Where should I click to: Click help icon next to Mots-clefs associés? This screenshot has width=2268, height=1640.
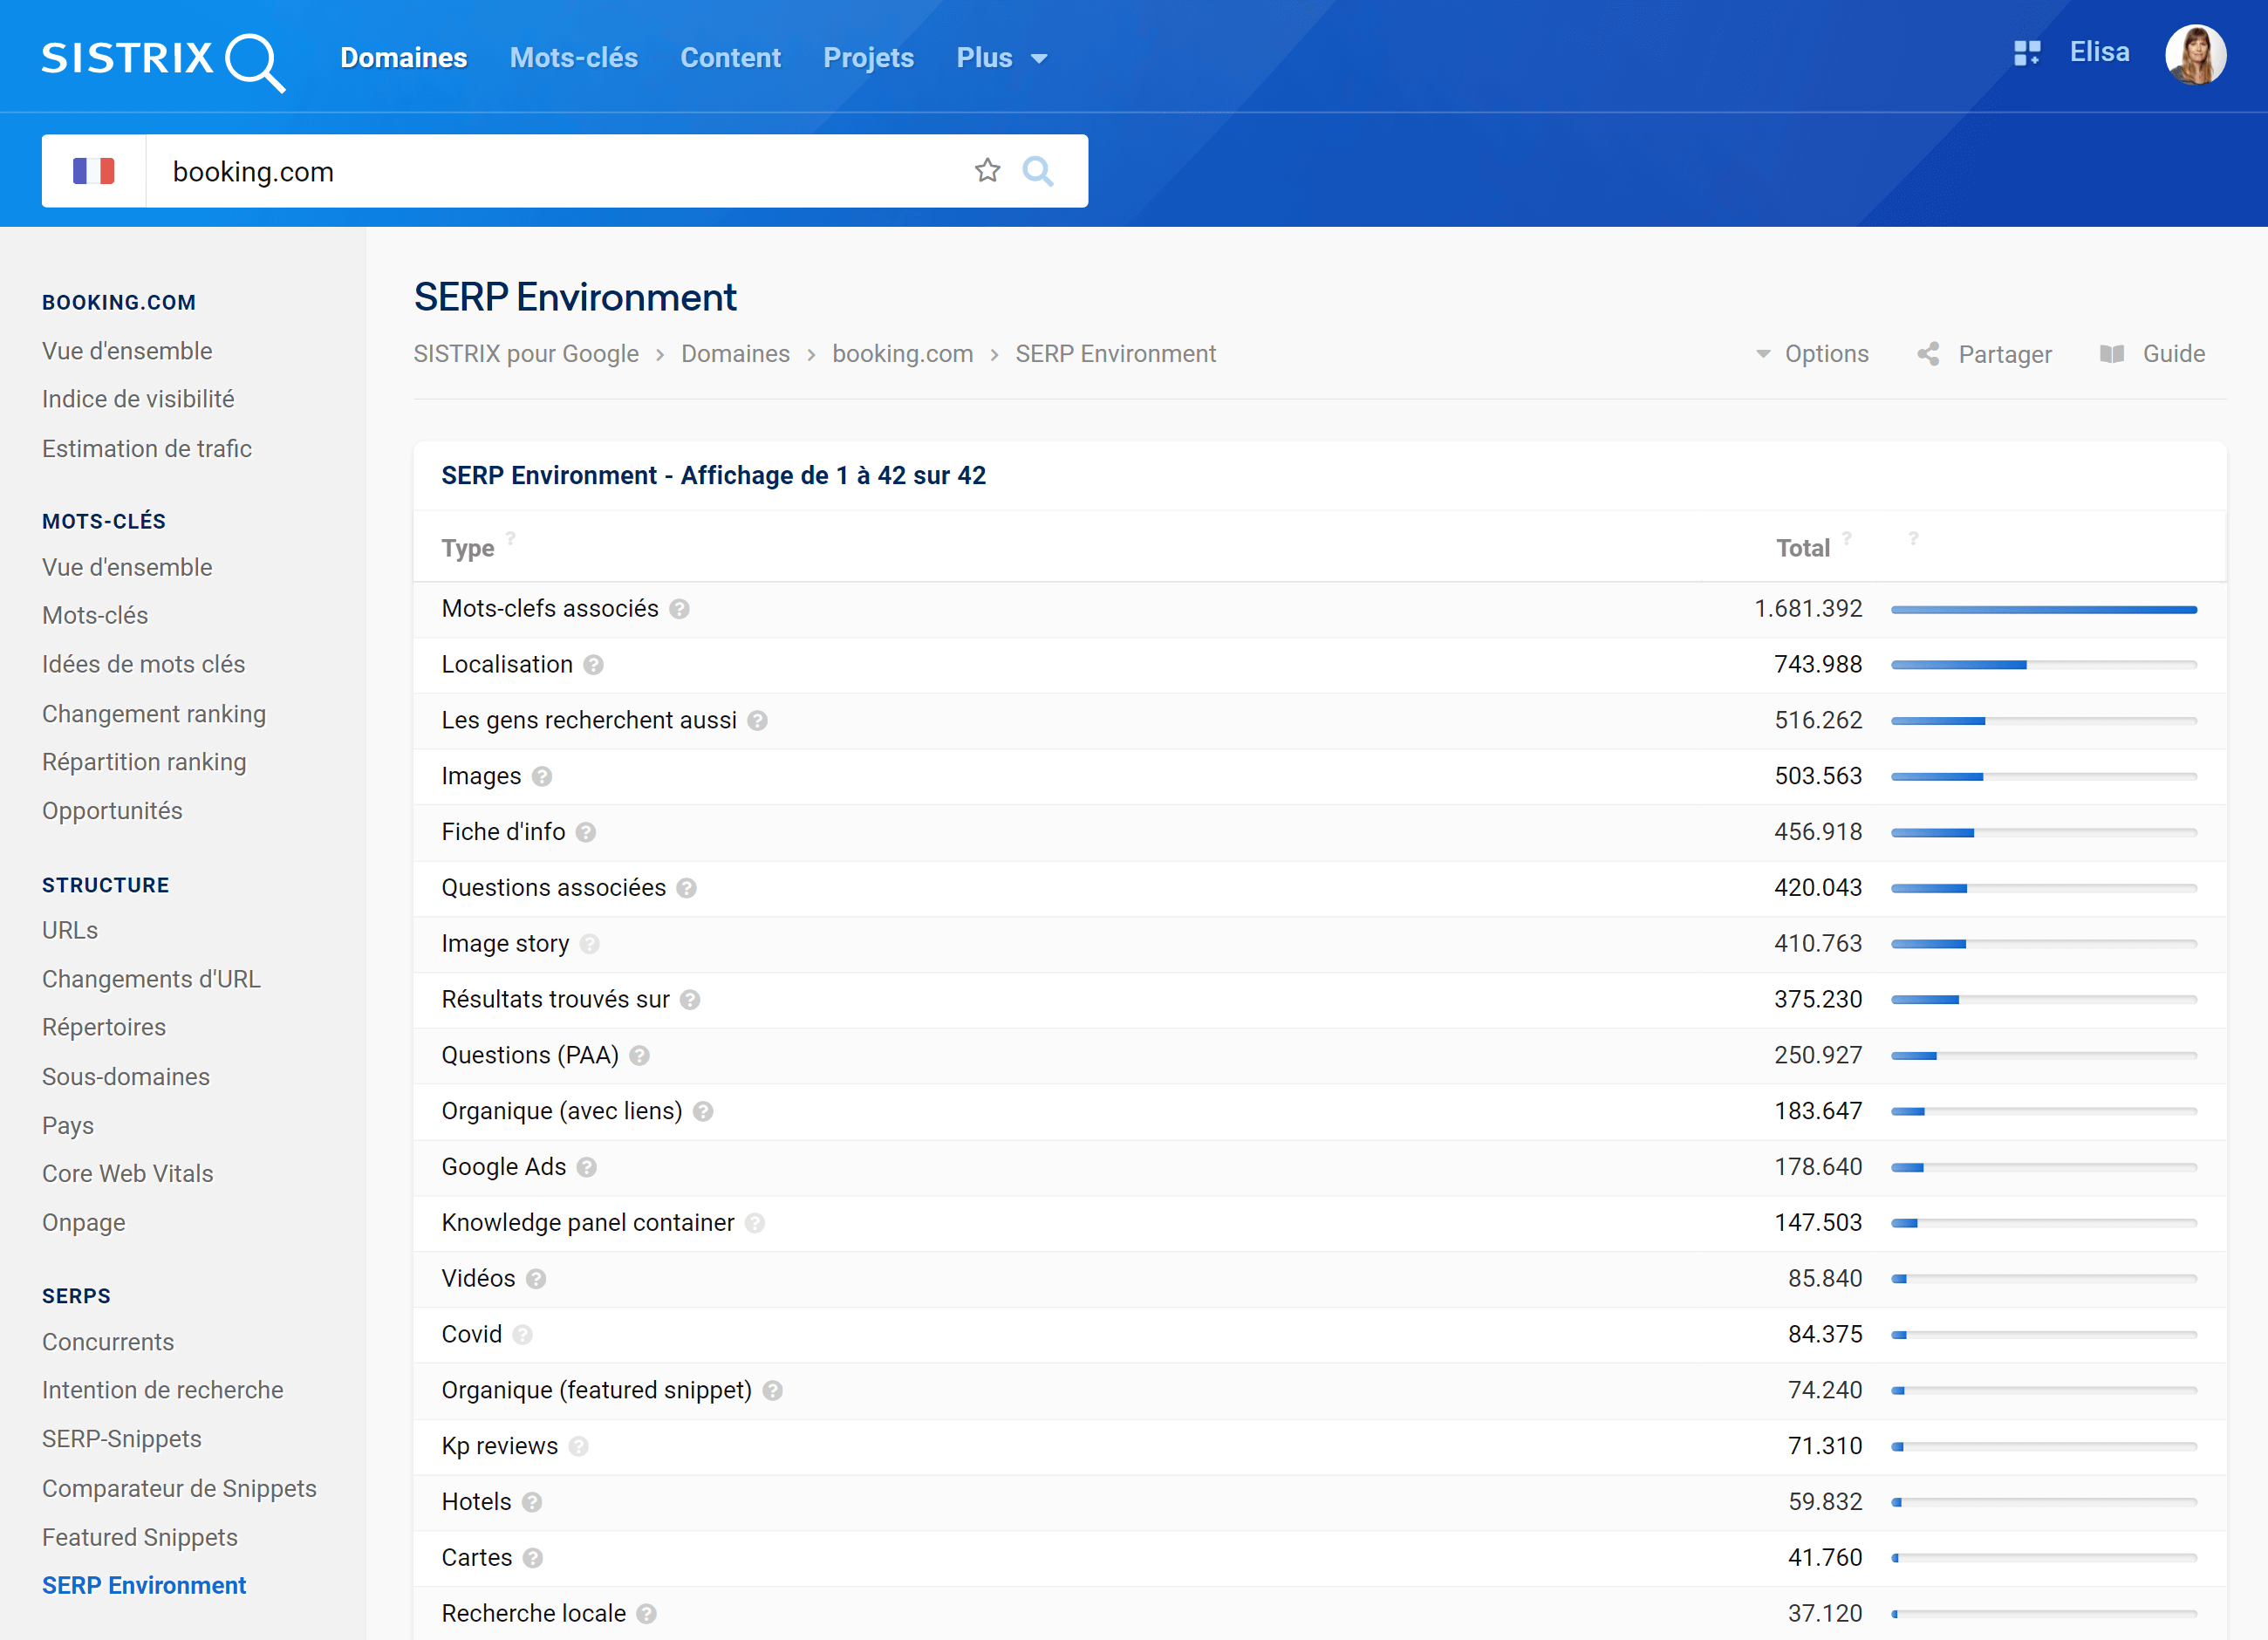(679, 609)
